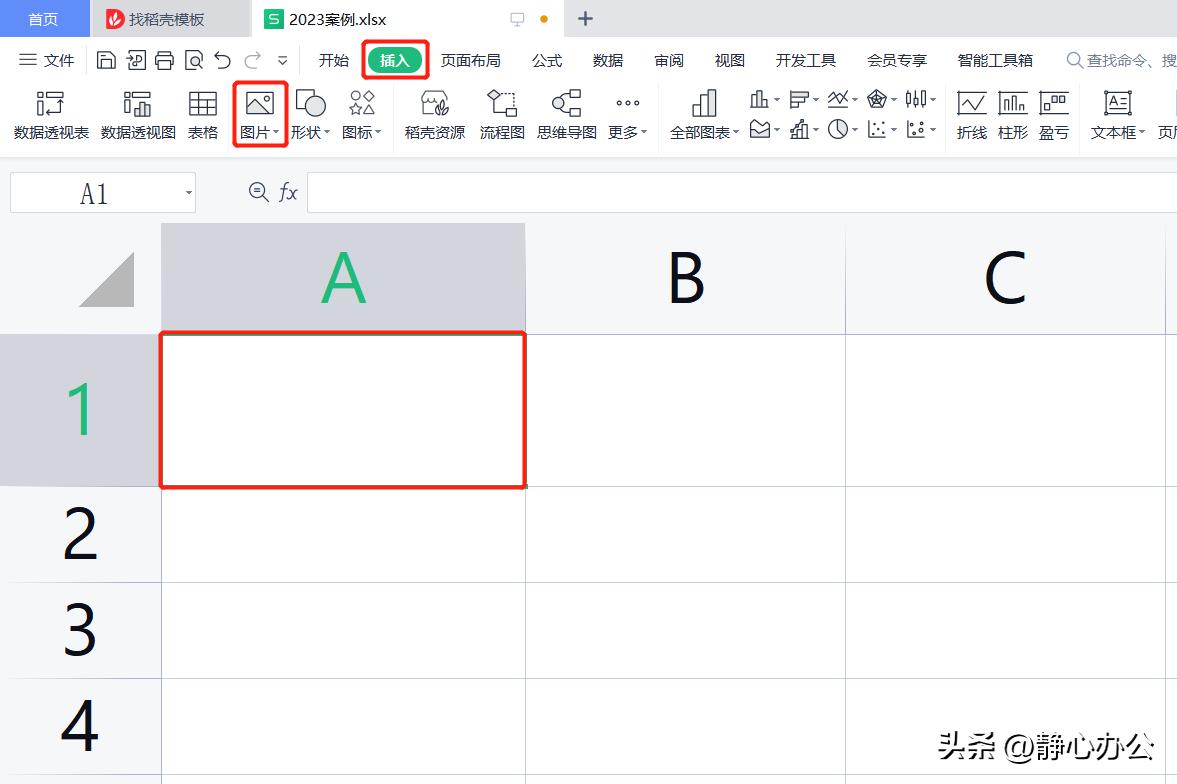Click the Save icon in quick access bar
Image resolution: width=1177 pixels, height=784 pixels.
106,60
